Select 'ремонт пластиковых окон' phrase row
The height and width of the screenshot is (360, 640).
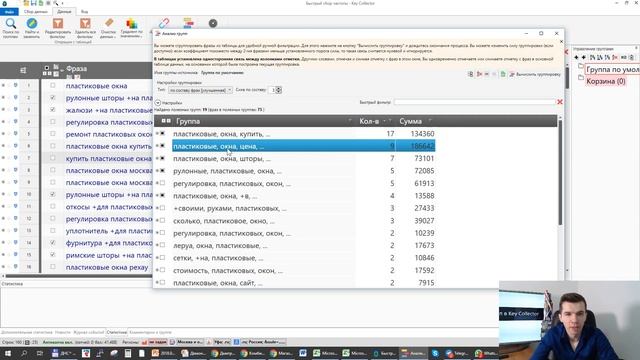[x=109, y=134]
